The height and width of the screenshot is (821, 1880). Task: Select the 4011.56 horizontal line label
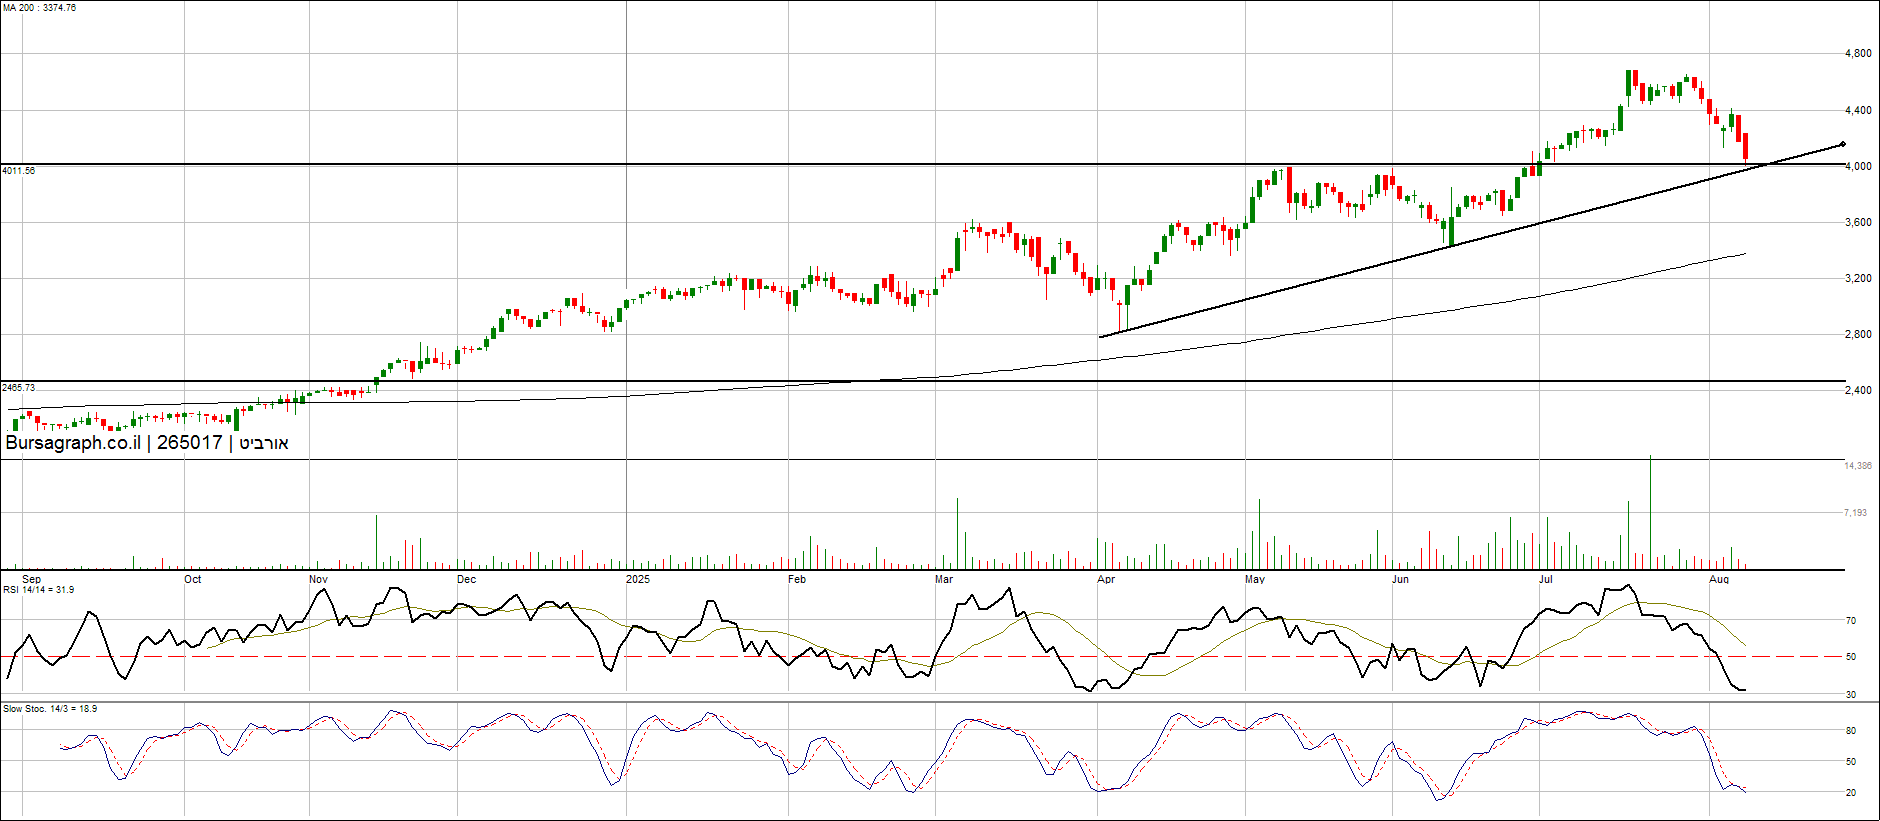19,171
